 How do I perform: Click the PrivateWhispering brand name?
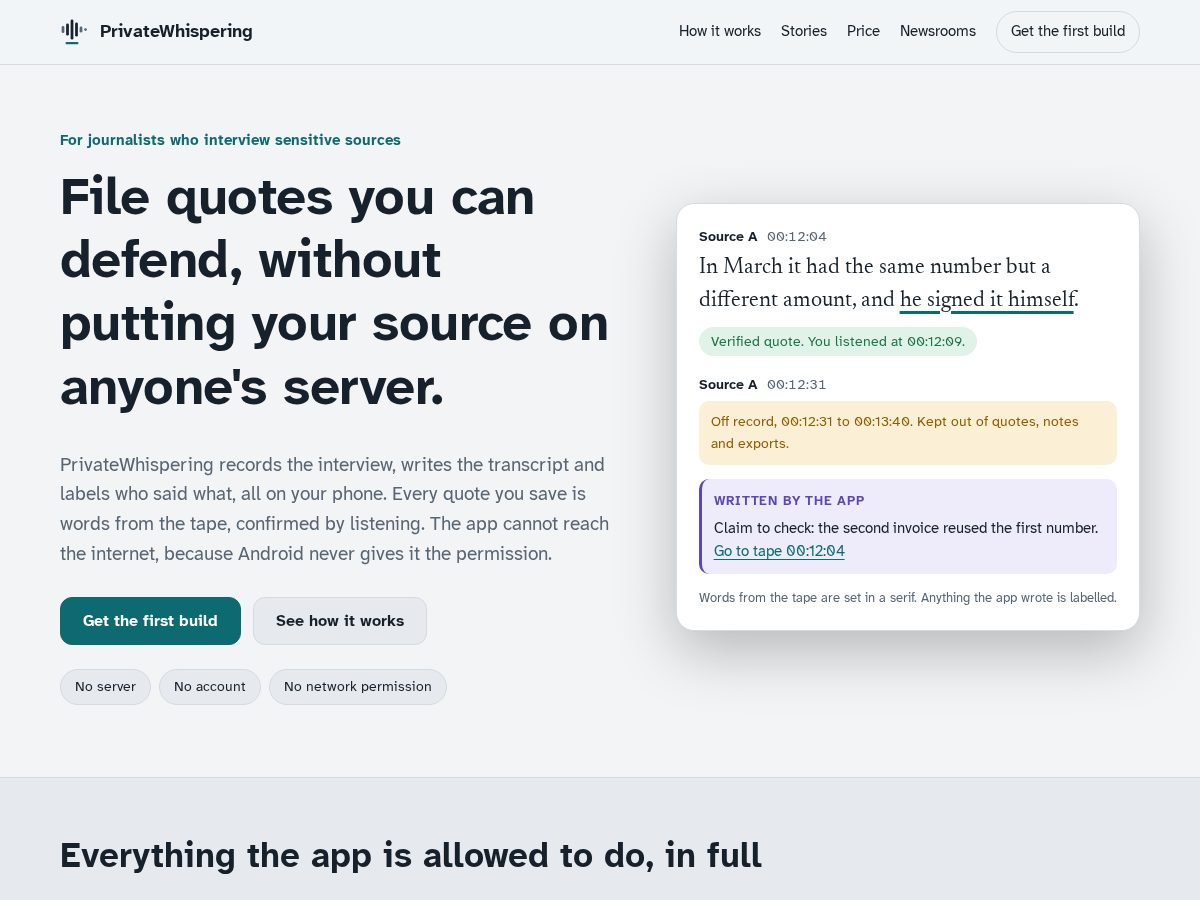[176, 31]
